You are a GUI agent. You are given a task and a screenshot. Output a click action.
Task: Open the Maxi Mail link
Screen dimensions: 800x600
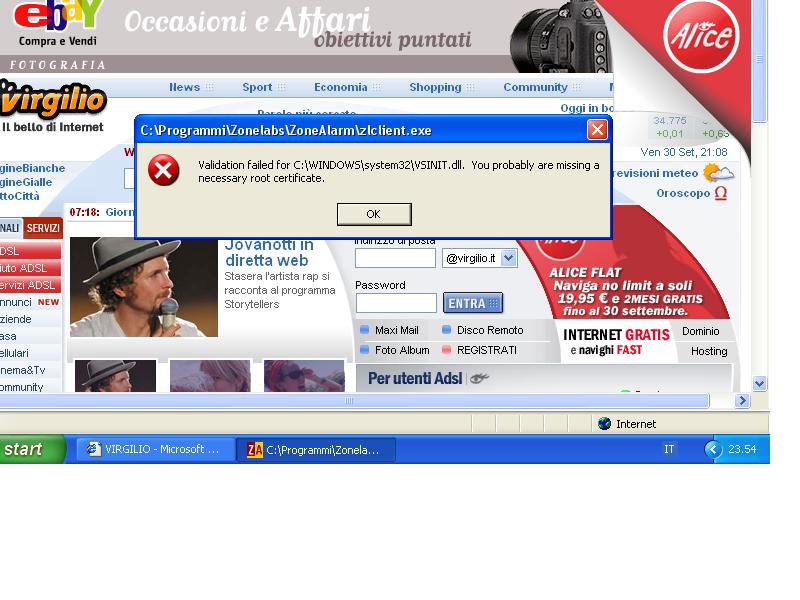pos(396,330)
